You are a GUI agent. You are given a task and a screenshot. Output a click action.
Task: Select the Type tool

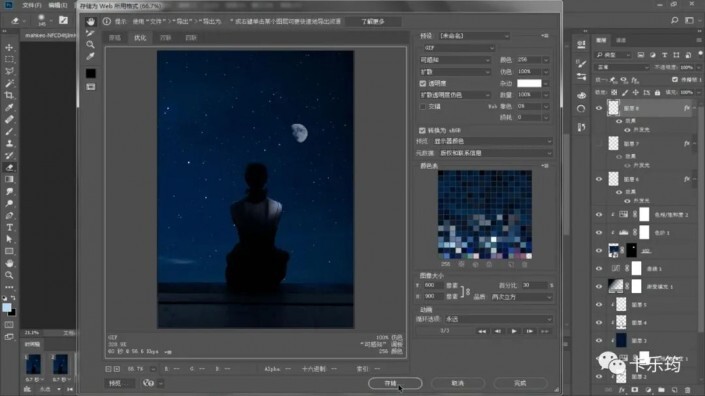coord(9,227)
